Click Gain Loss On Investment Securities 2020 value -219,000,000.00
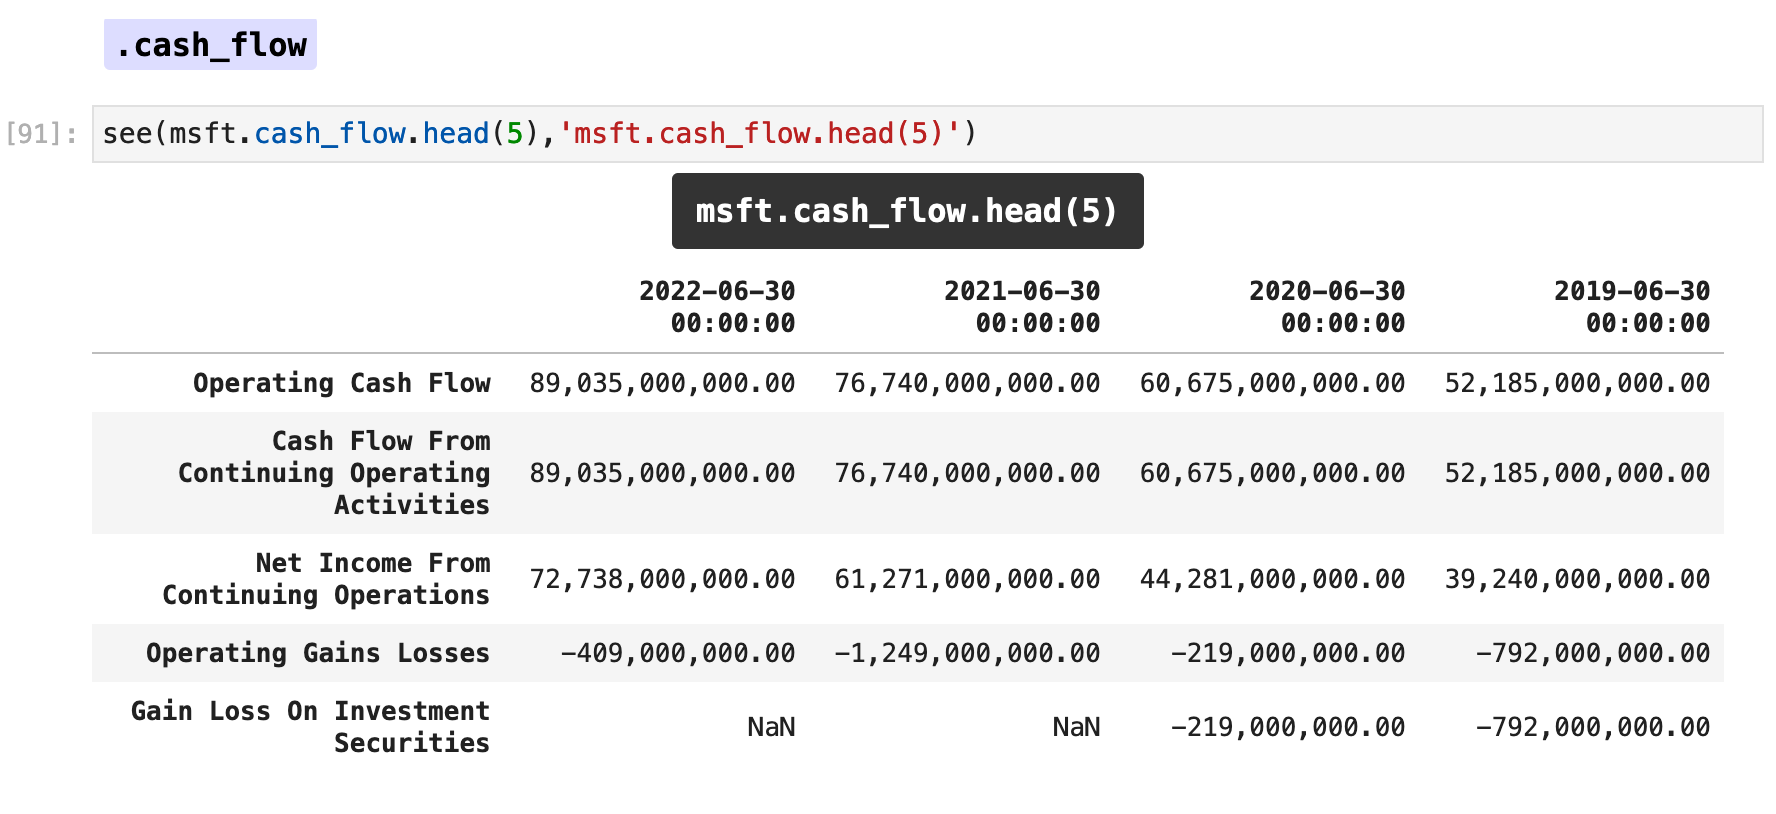The image size is (1776, 814). click(x=1288, y=727)
